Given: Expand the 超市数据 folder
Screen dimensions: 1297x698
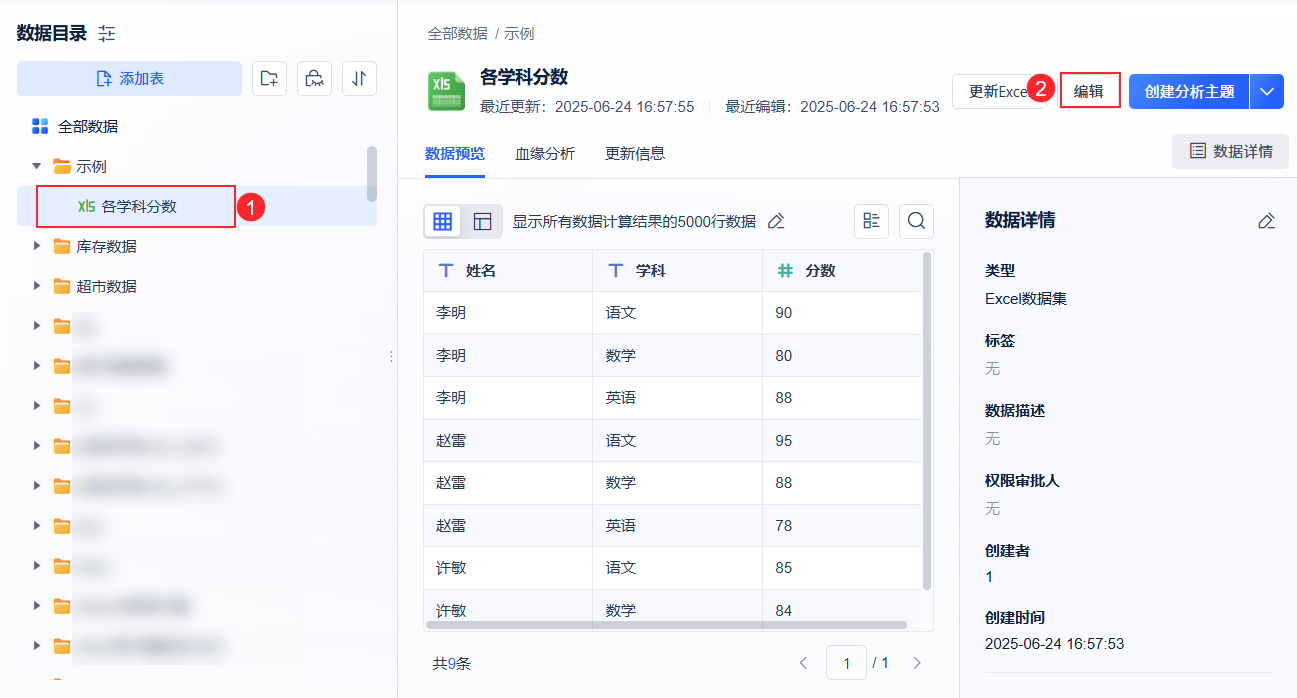Looking at the screenshot, I should pyautogui.click(x=37, y=286).
